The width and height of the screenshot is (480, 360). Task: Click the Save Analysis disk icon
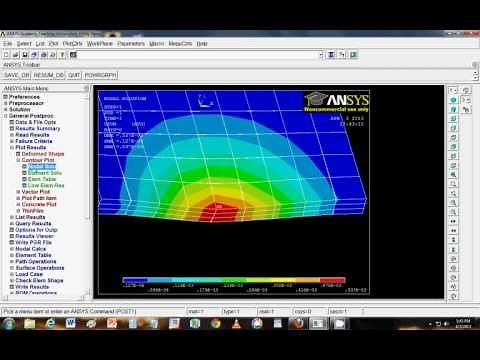click(25, 55)
